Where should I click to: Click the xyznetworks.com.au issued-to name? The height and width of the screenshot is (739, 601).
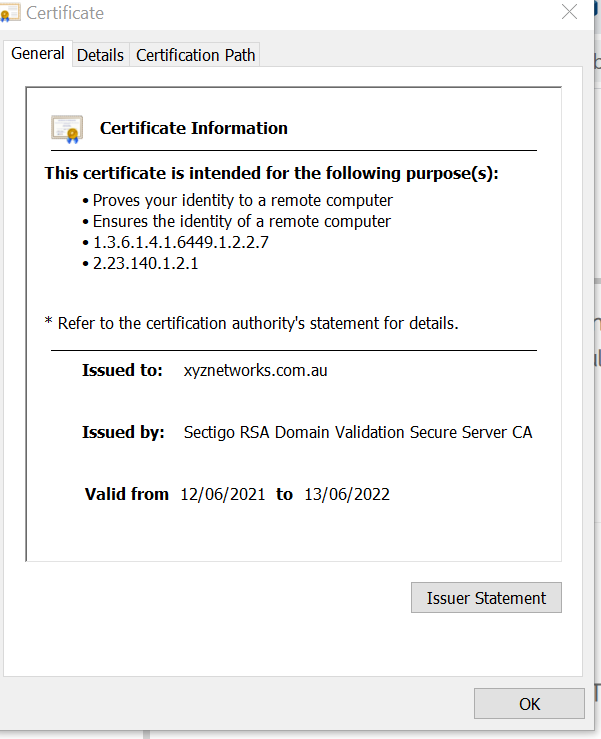[x=256, y=370]
